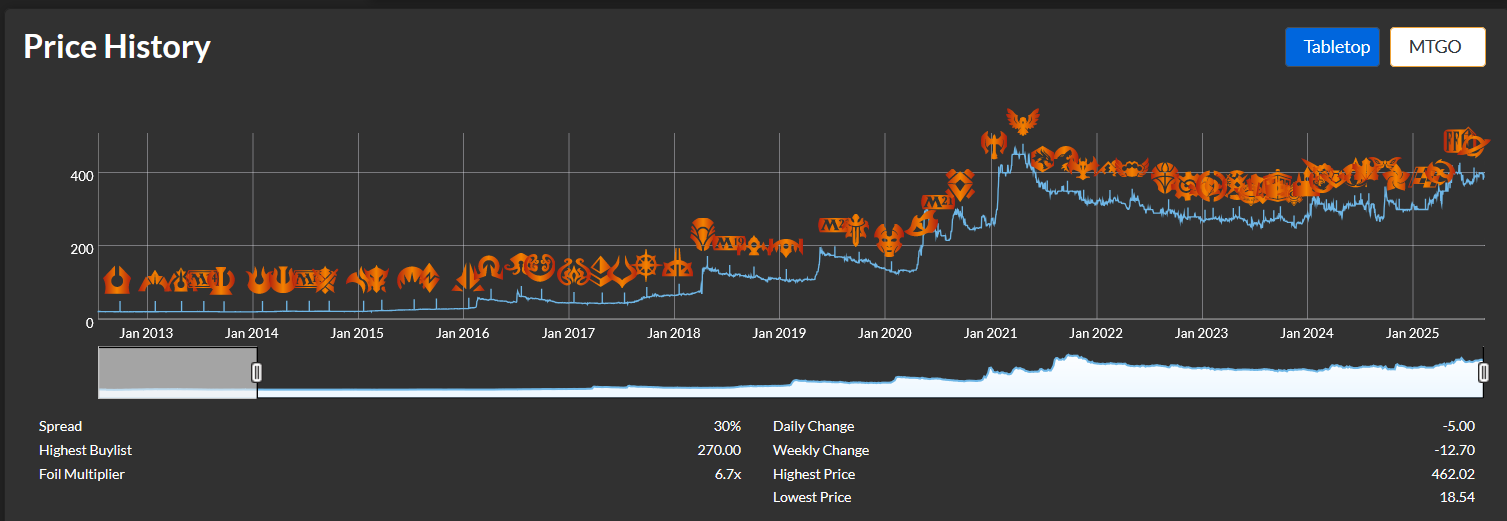Click the pyramid Amonkhet set symbol
Screen dimensions: 1507x521
click(x=600, y=270)
